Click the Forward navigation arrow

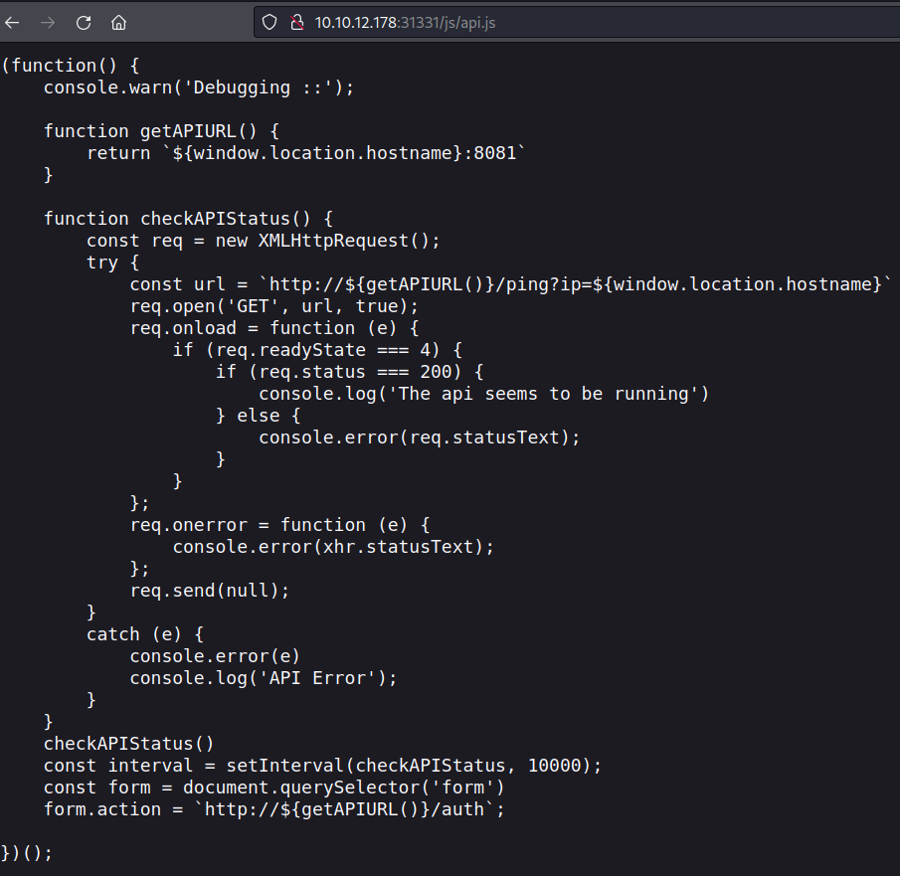[x=48, y=22]
